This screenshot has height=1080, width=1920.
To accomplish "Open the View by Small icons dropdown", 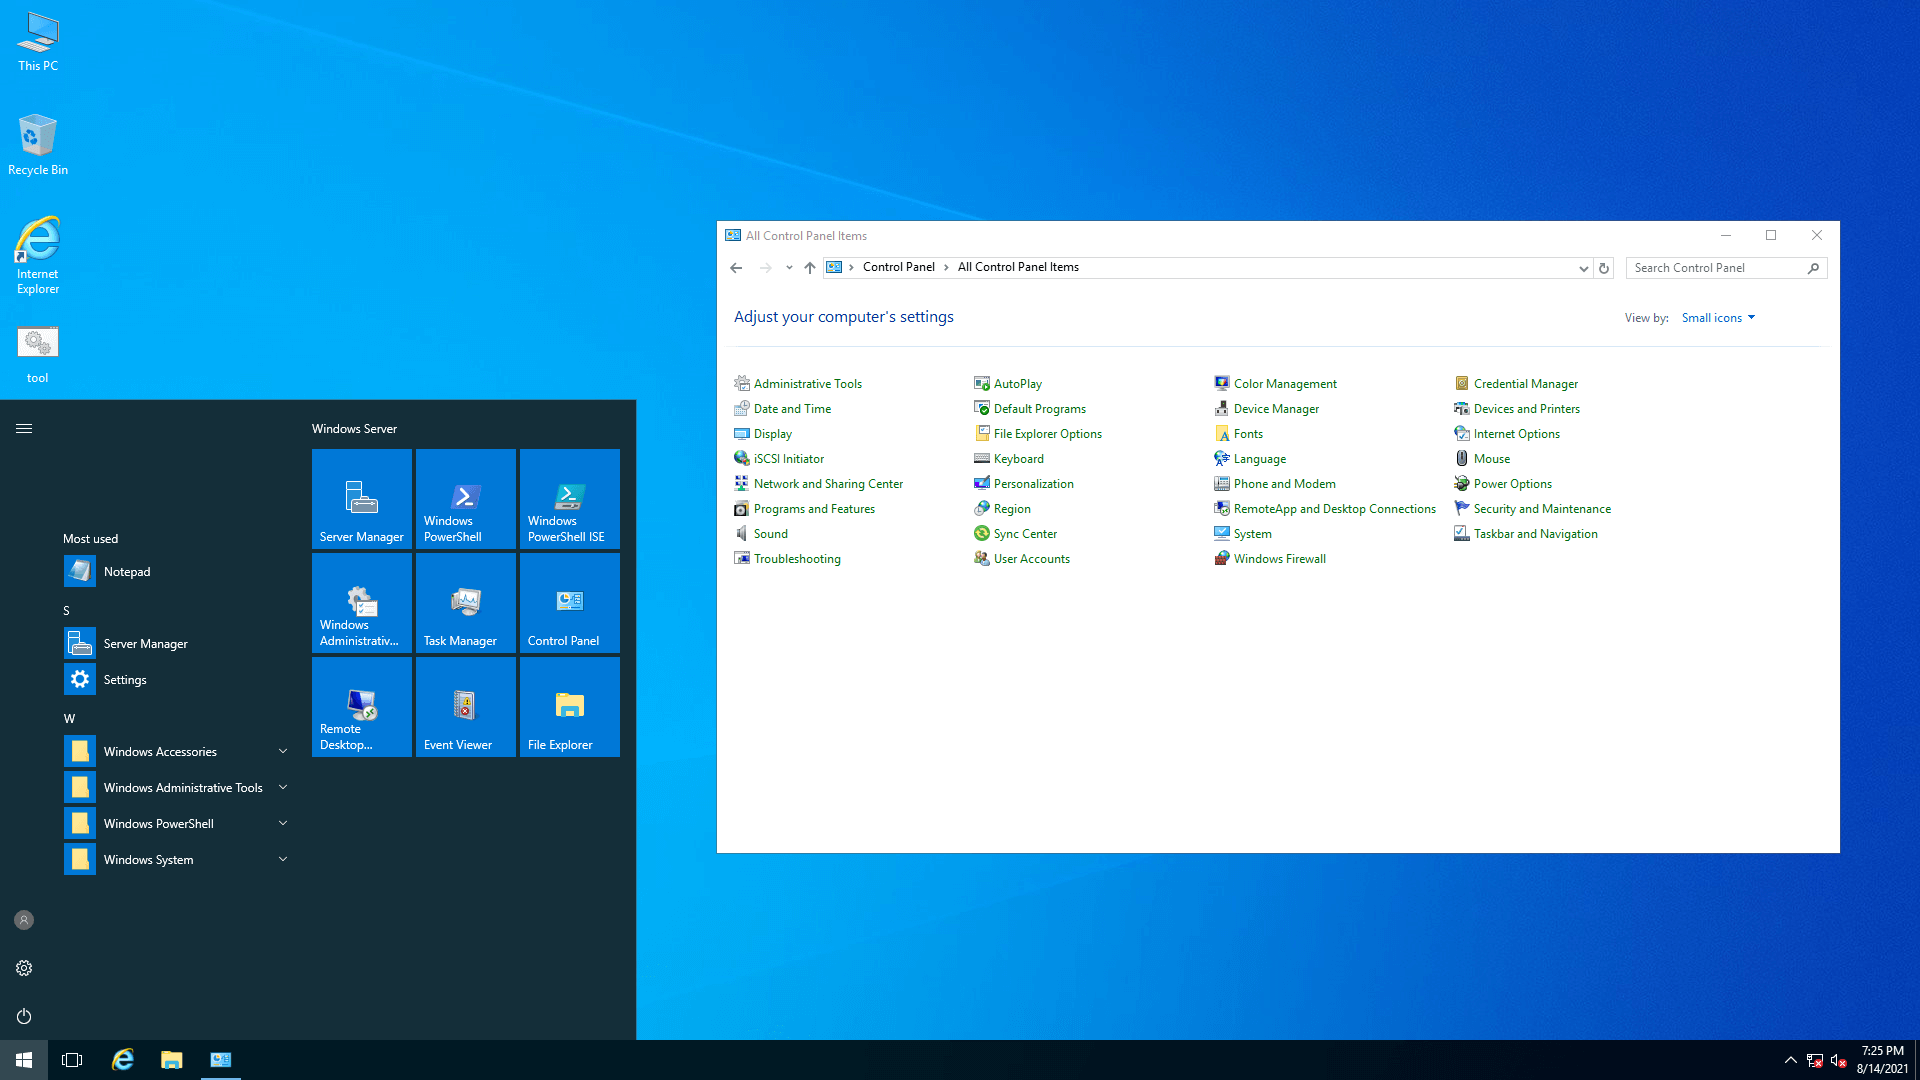I will [1718, 318].
